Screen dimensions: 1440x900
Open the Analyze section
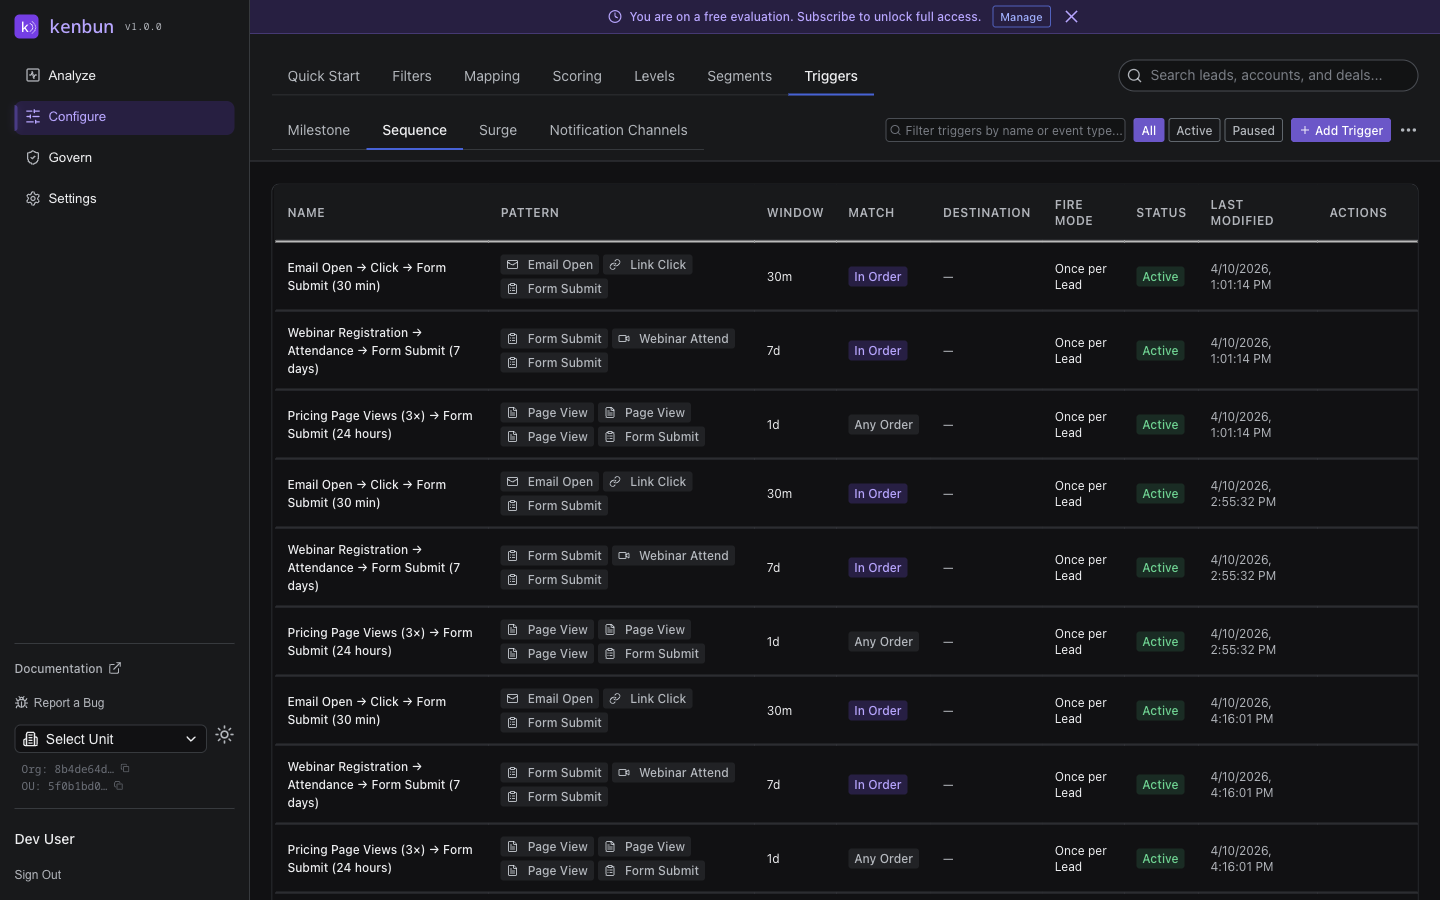click(x=124, y=76)
